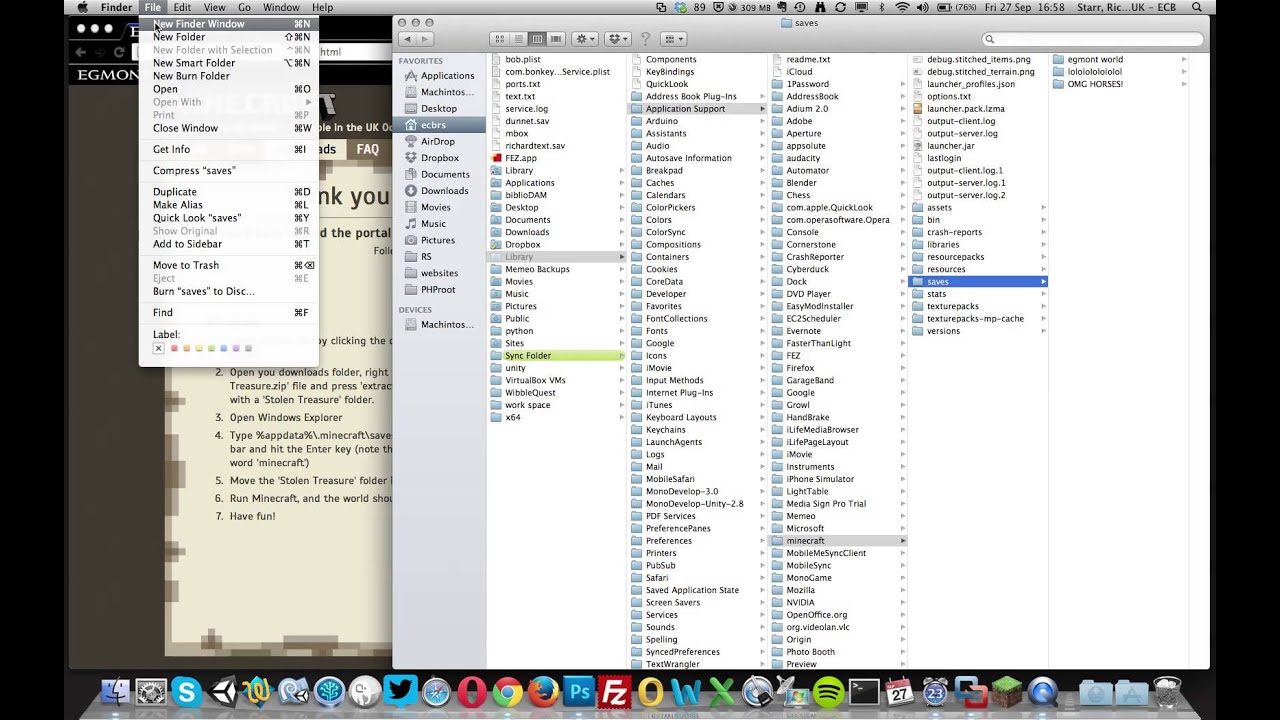Switch Finder to column view
This screenshot has height=720, width=1280.
538,39
